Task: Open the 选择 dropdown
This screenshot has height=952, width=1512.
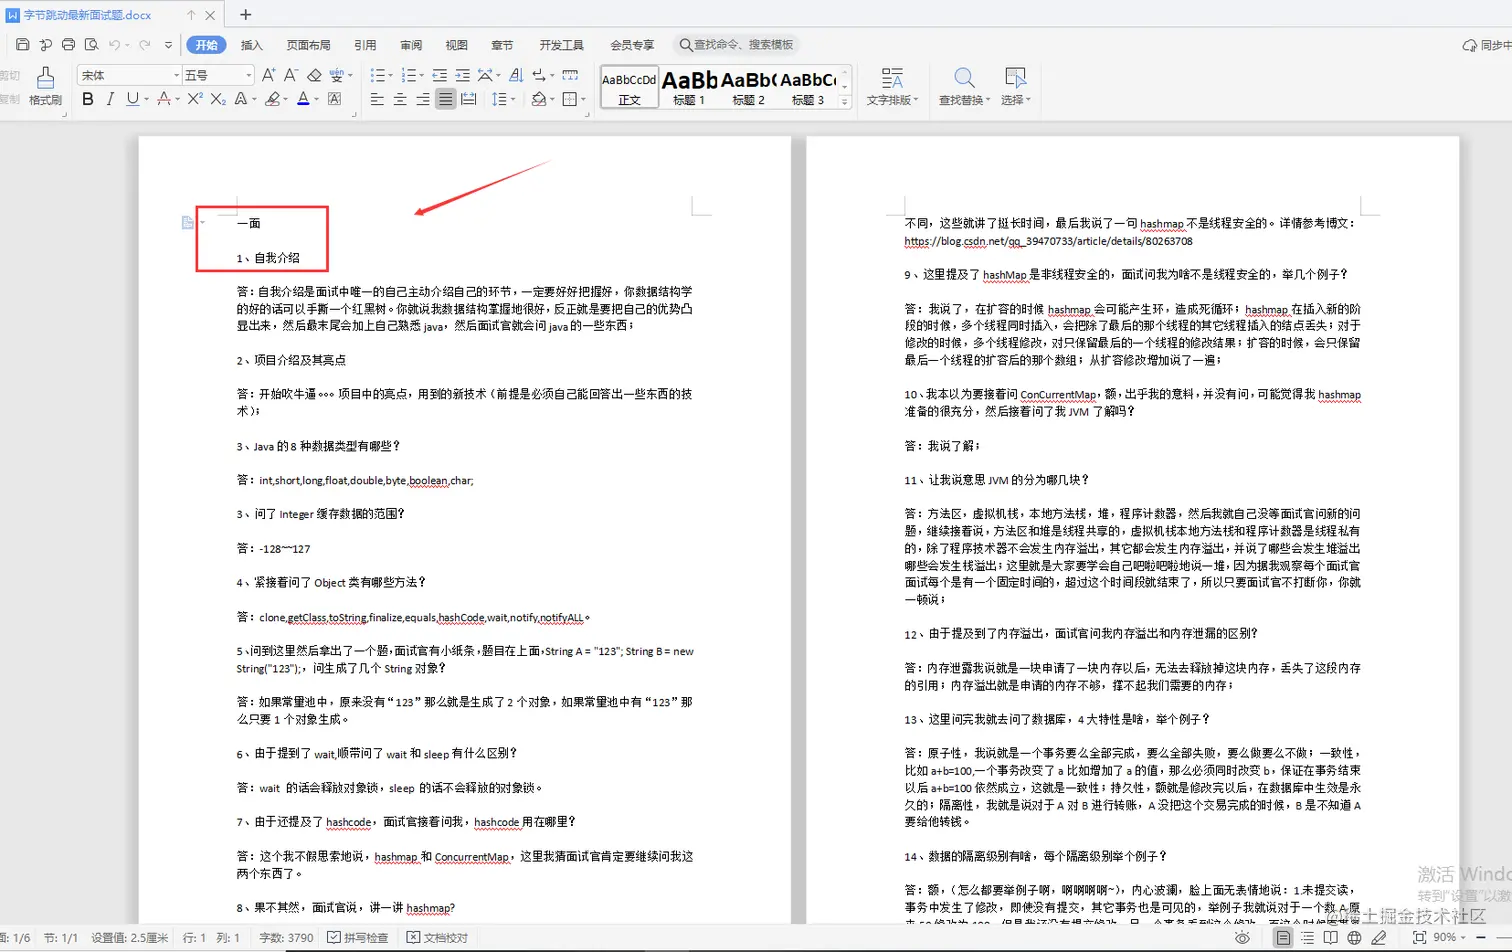Action: tap(1015, 86)
